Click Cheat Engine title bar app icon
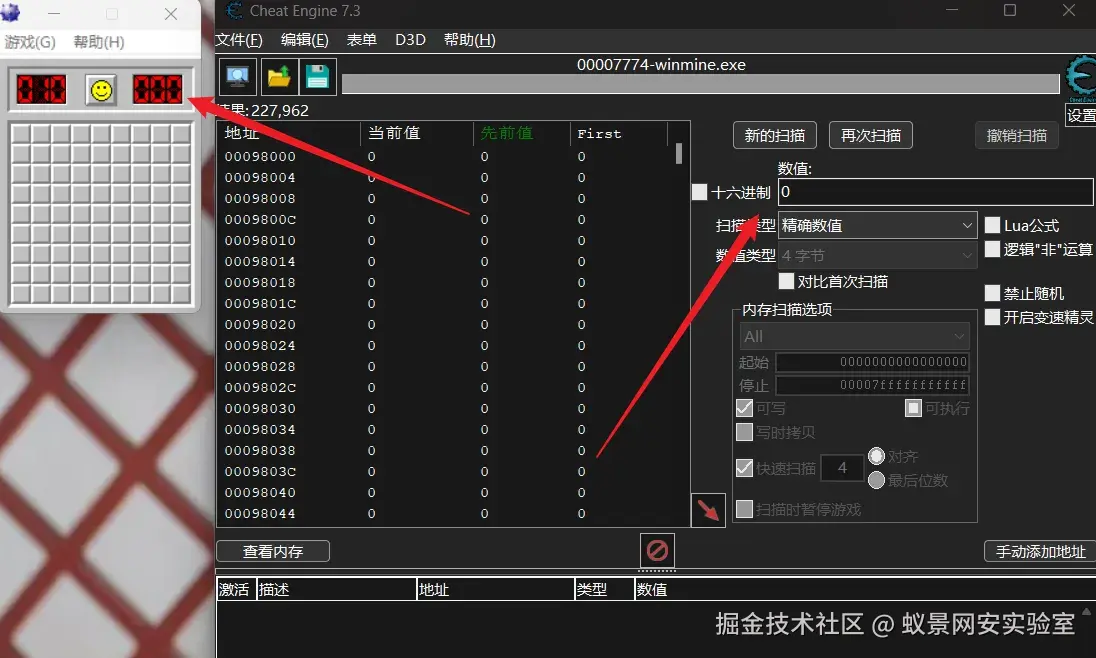The height and width of the screenshot is (658, 1096). coord(234,10)
